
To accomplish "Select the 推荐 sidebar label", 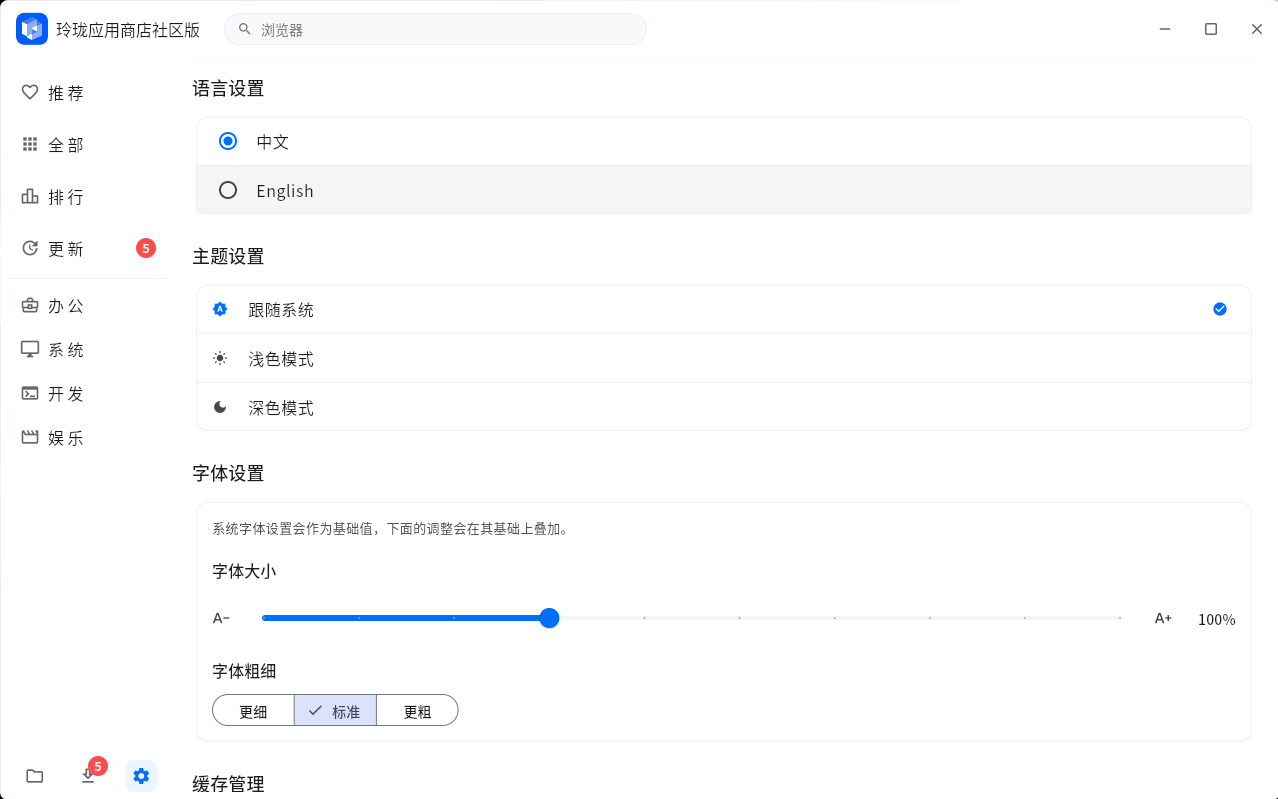I will click(66, 93).
